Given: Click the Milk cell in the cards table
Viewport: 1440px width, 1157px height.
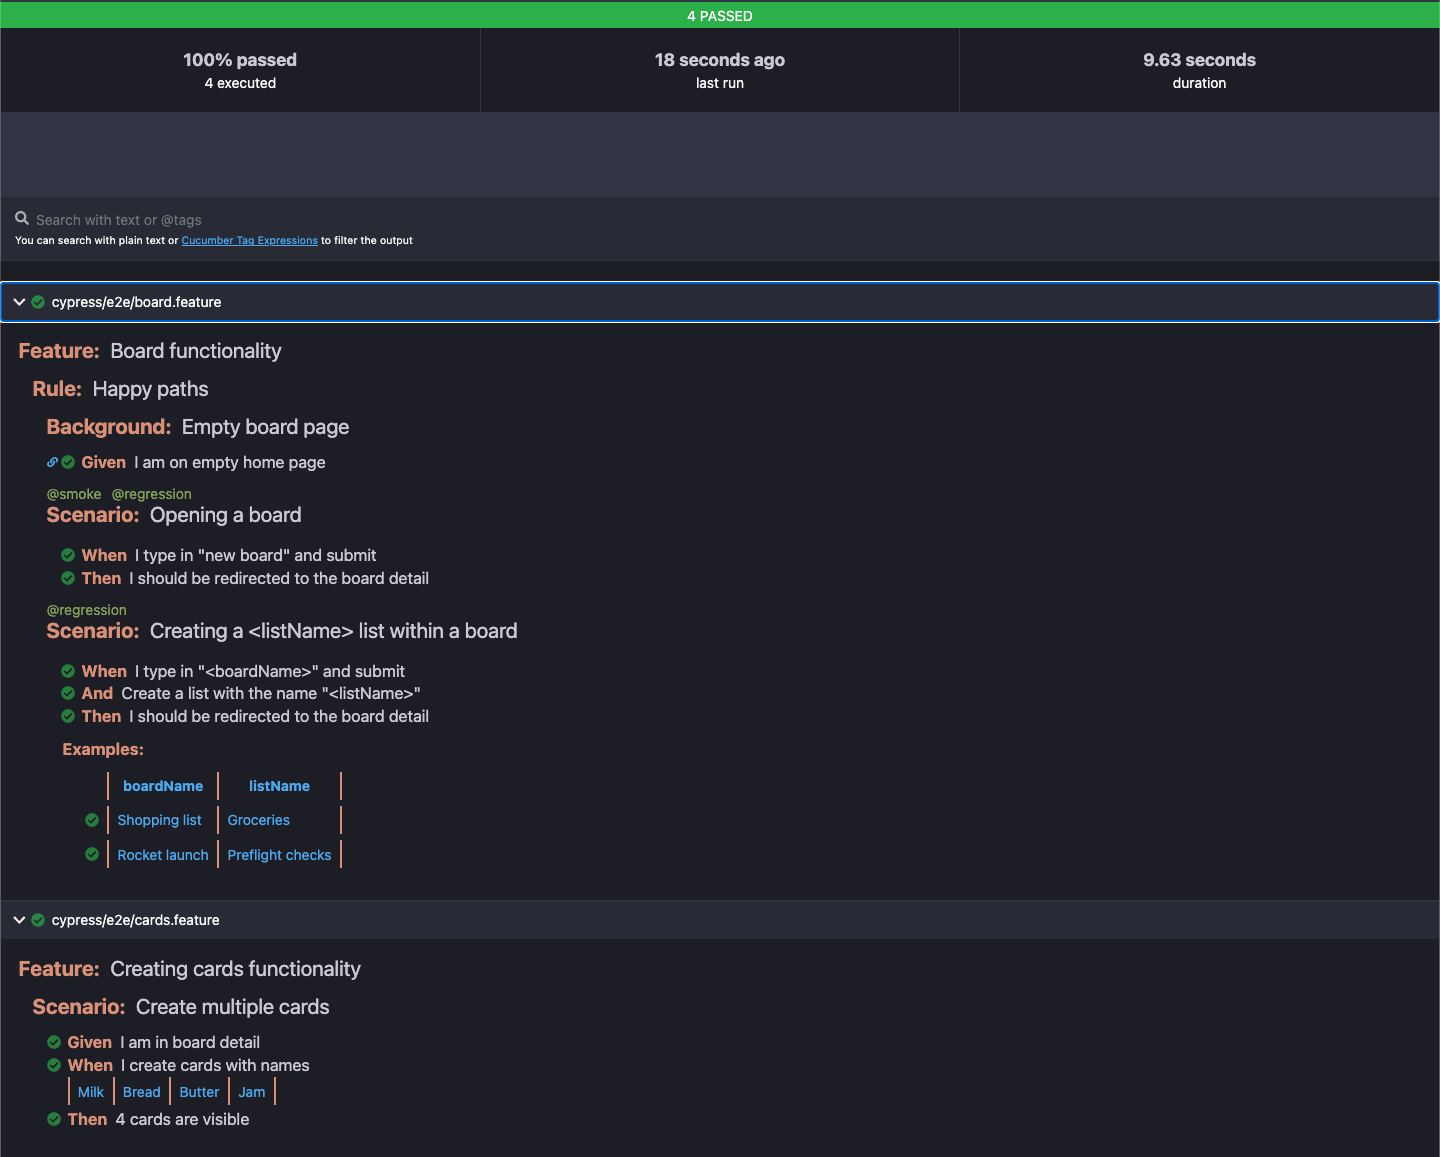Looking at the screenshot, I should (90, 1091).
